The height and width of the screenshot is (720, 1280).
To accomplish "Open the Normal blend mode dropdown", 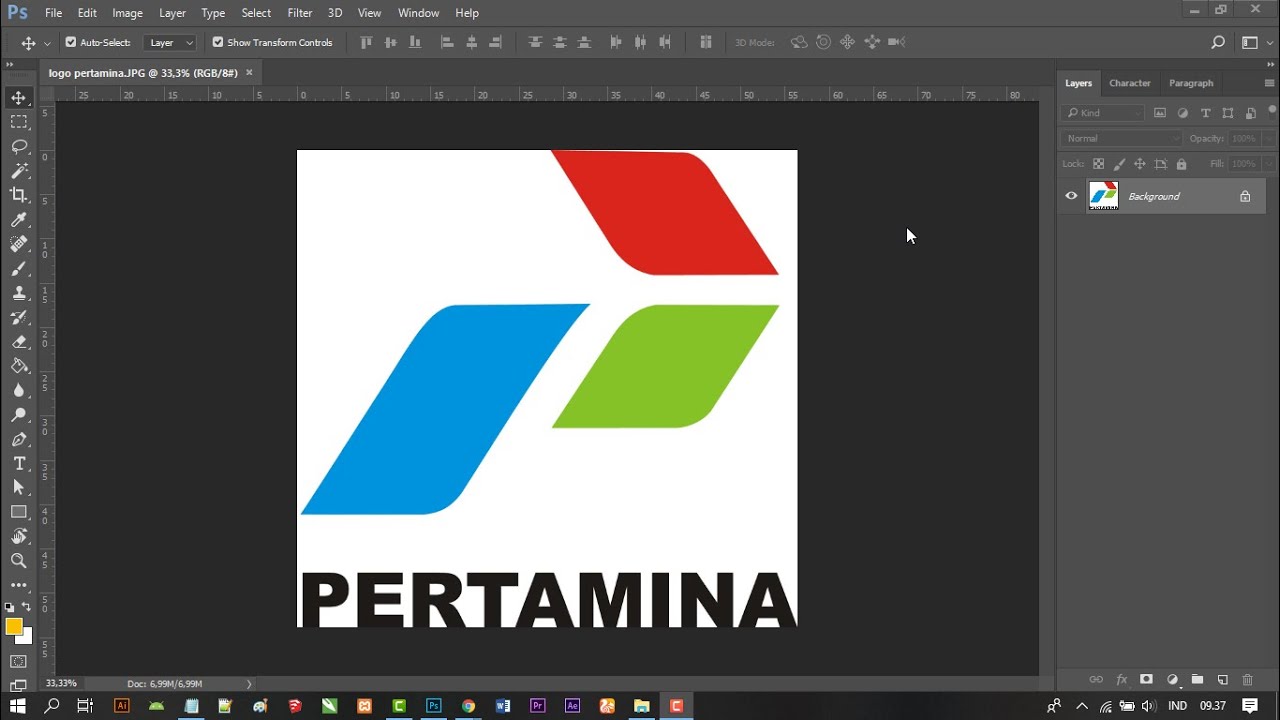I will 1122,138.
